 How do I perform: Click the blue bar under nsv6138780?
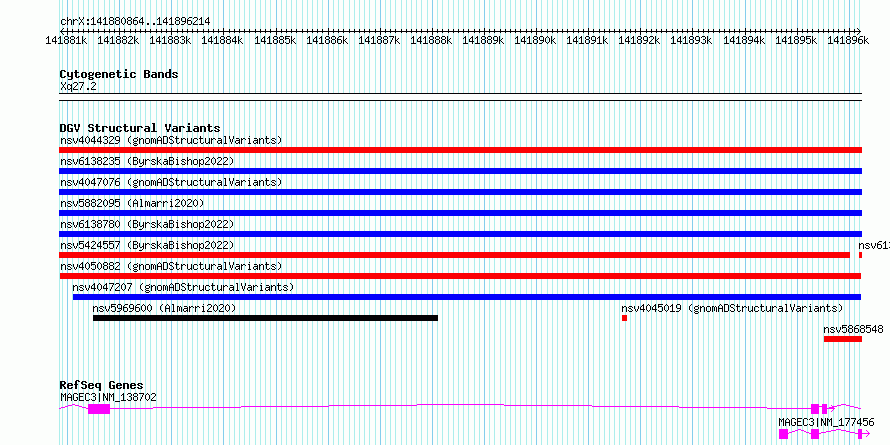point(460,234)
